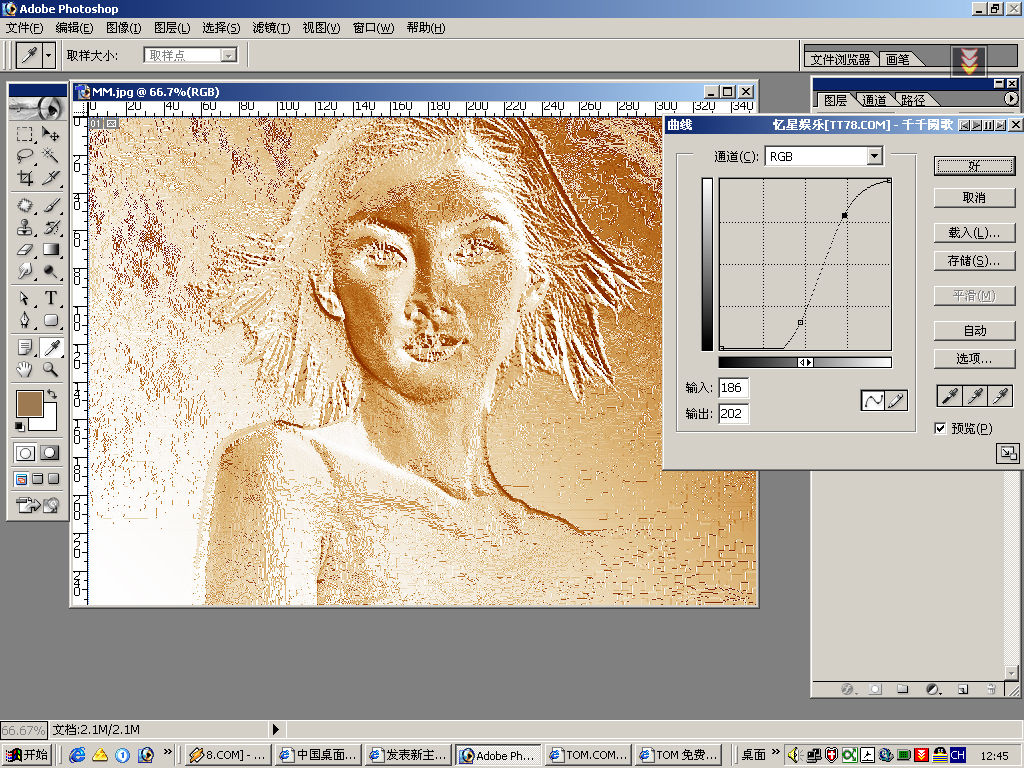Select the Magic Wand tool
Viewport: 1024px width, 768px height.
tap(50, 156)
